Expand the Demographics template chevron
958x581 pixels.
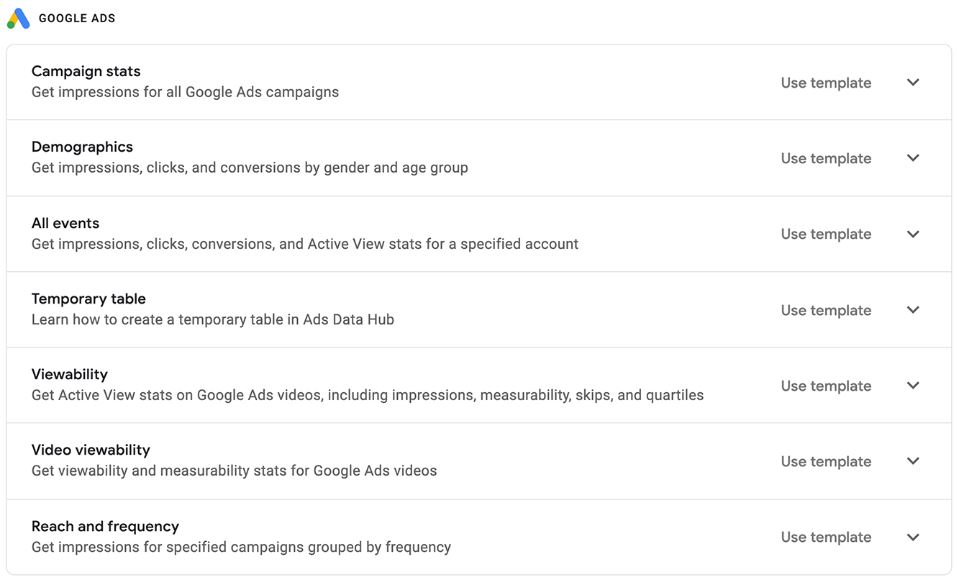click(x=913, y=158)
